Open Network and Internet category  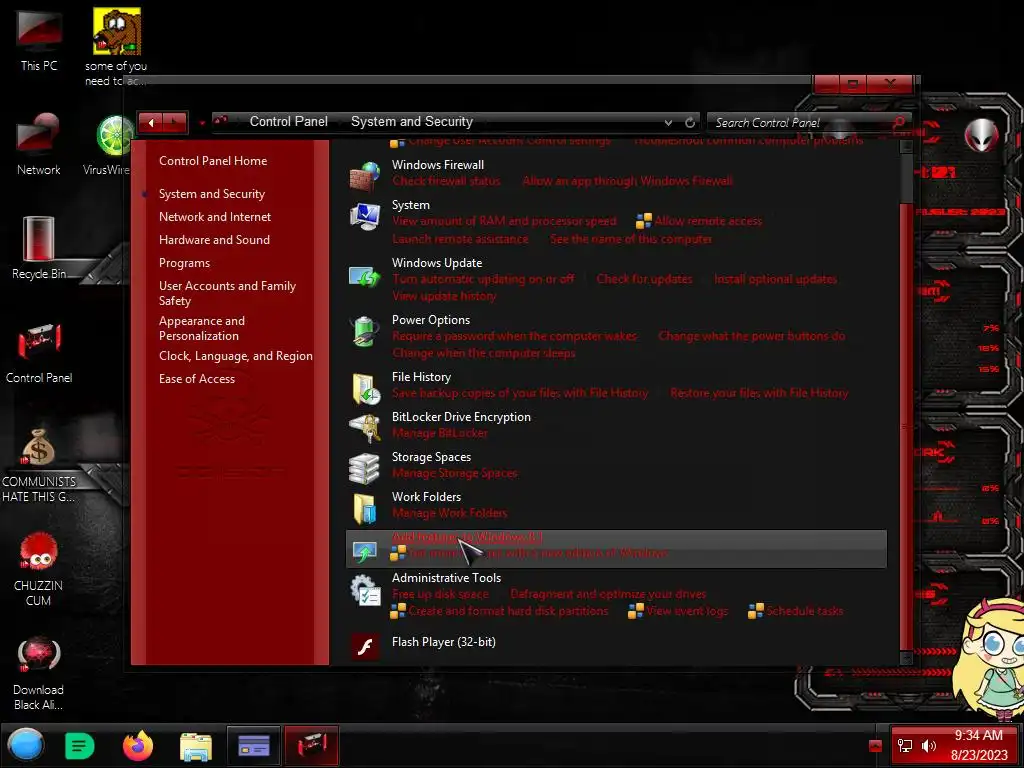click(x=215, y=217)
